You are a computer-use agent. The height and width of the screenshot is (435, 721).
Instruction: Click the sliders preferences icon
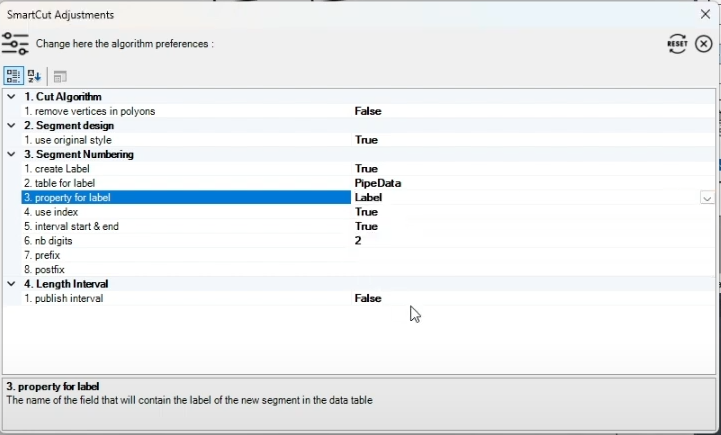tap(16, 44)
